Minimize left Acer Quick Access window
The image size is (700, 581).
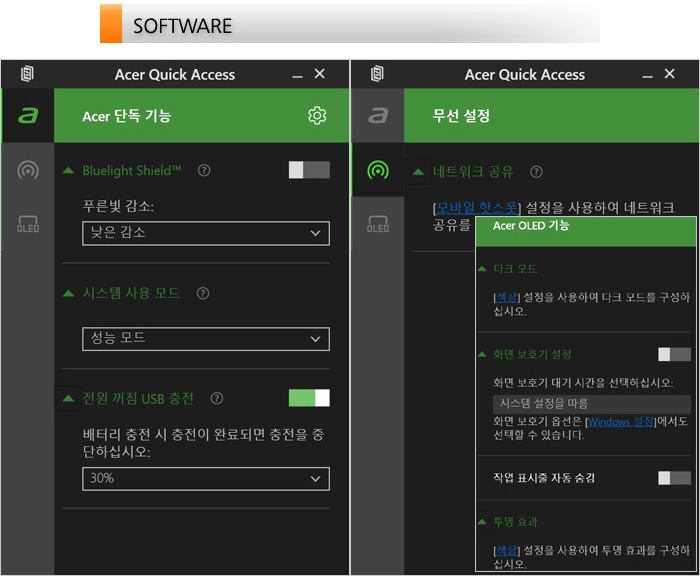(x=297, y=76)
